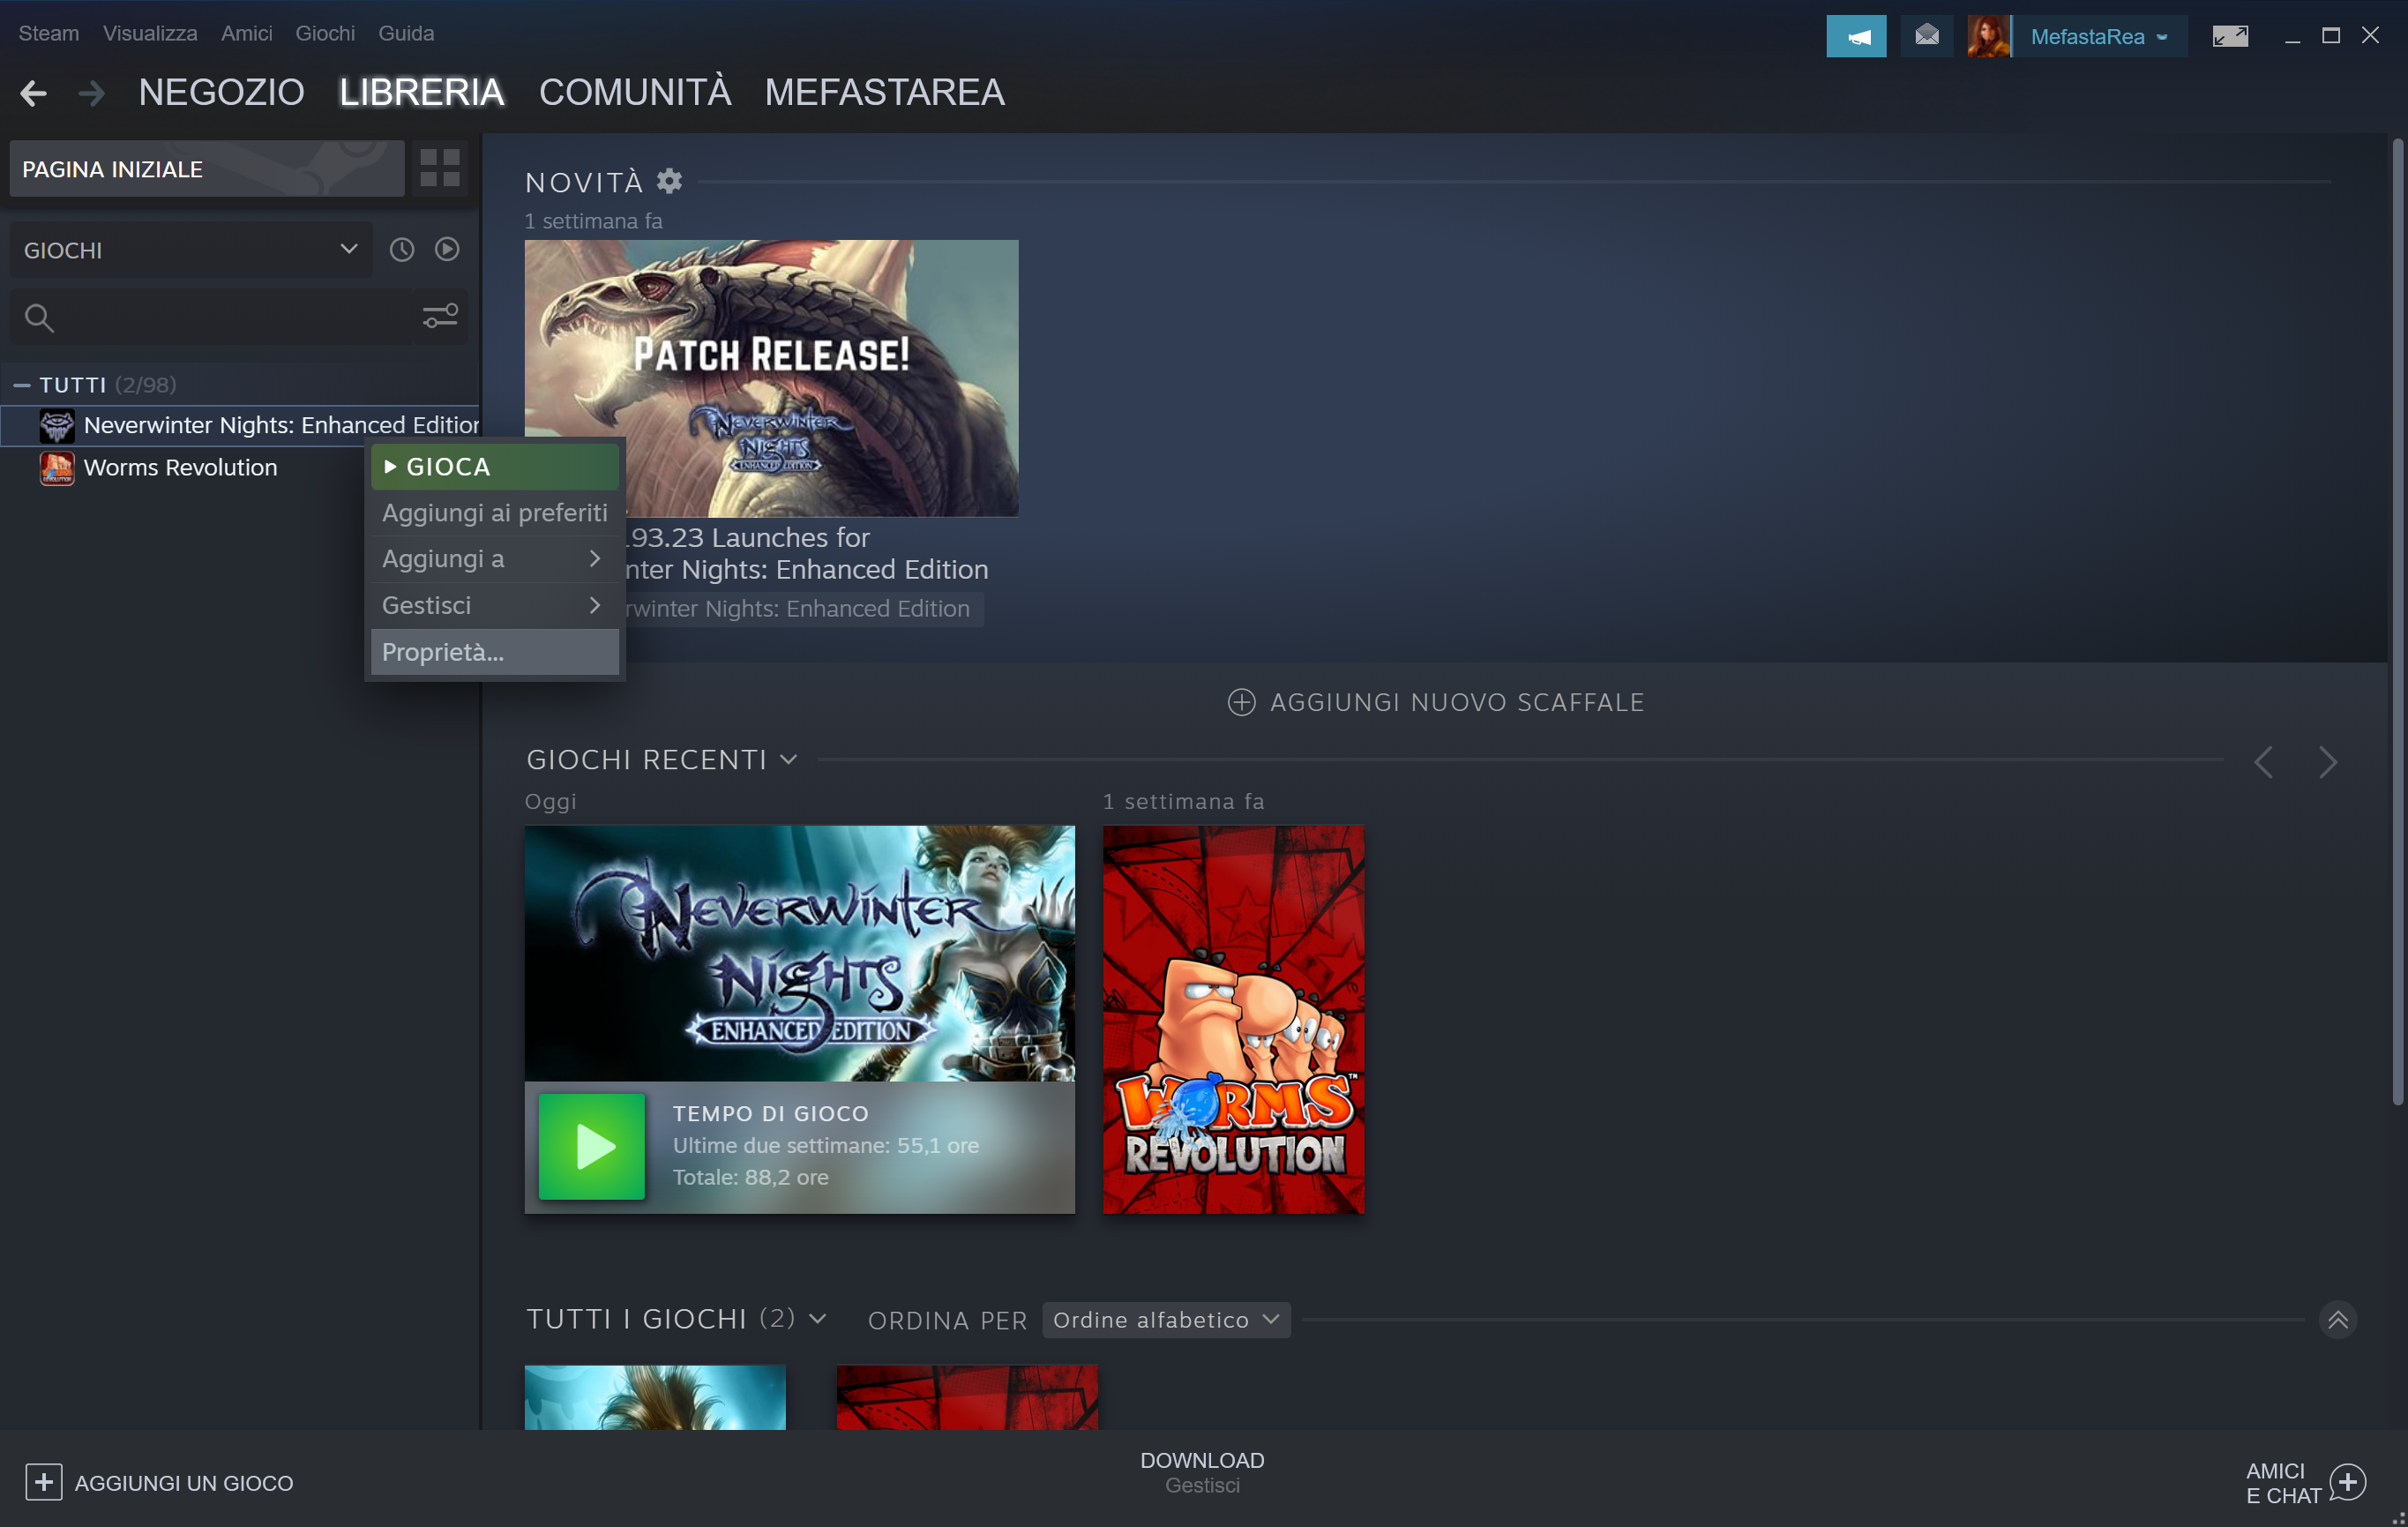Click the library search magnifier icon
2408x1527 pixels.
[x=39, y=317]
